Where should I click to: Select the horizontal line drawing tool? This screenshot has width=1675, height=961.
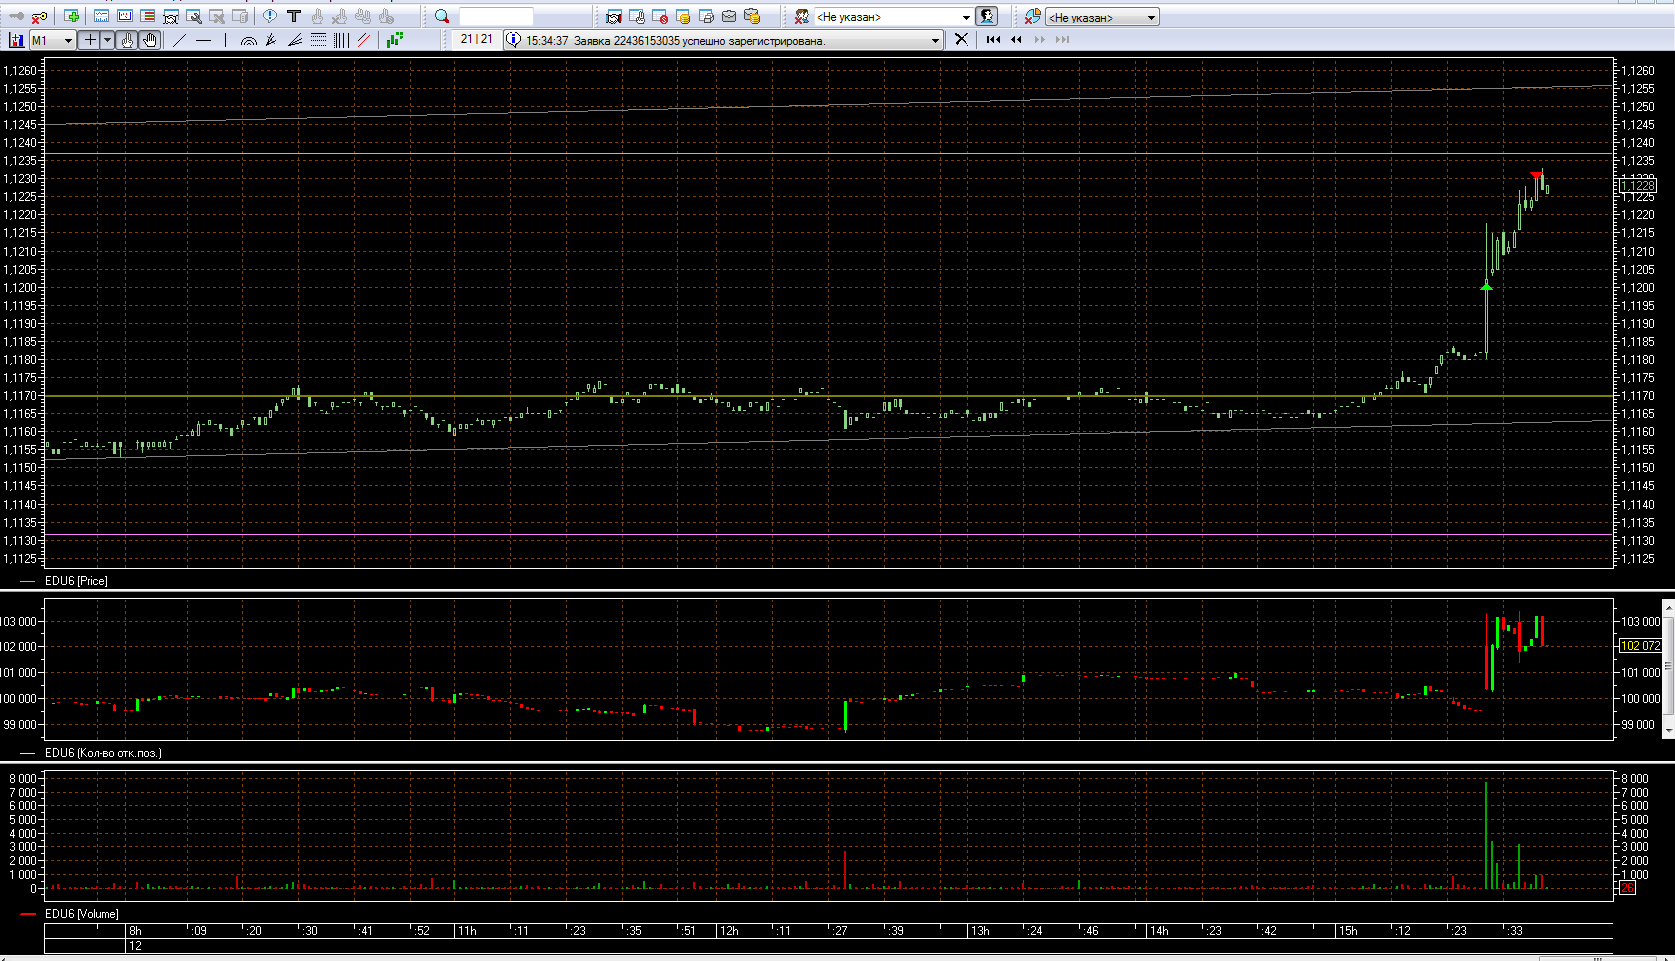[x=204, y=40]
